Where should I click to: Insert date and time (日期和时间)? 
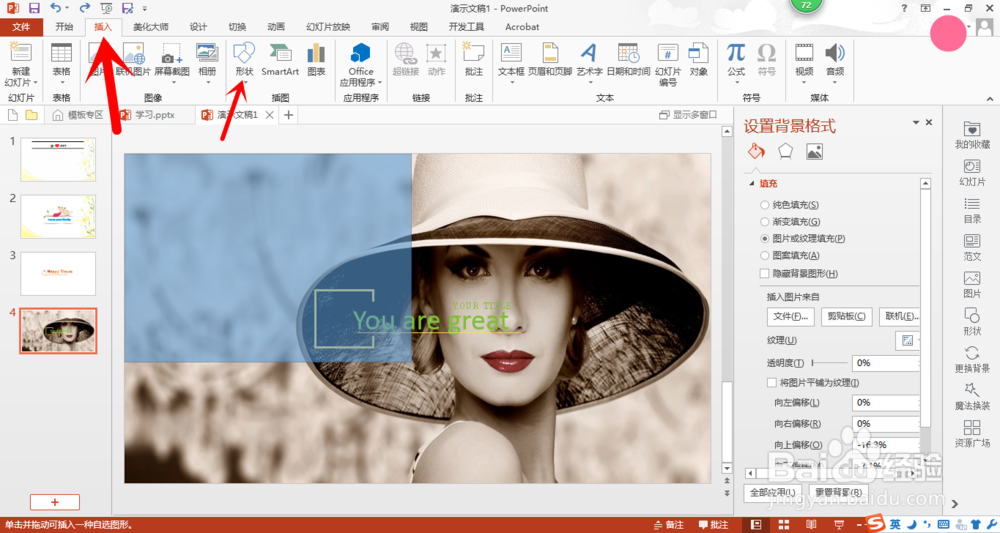(x=628, y=54)
